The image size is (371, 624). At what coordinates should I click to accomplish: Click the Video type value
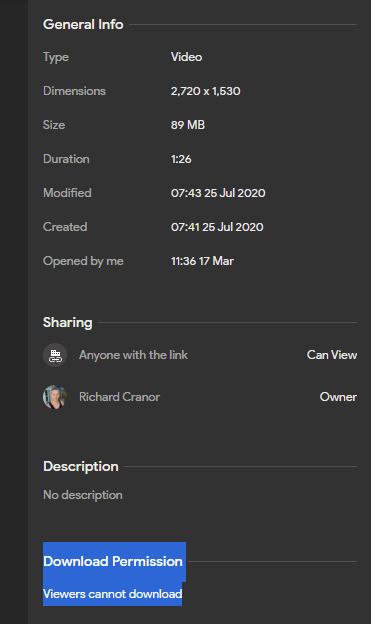pos(186,57)
